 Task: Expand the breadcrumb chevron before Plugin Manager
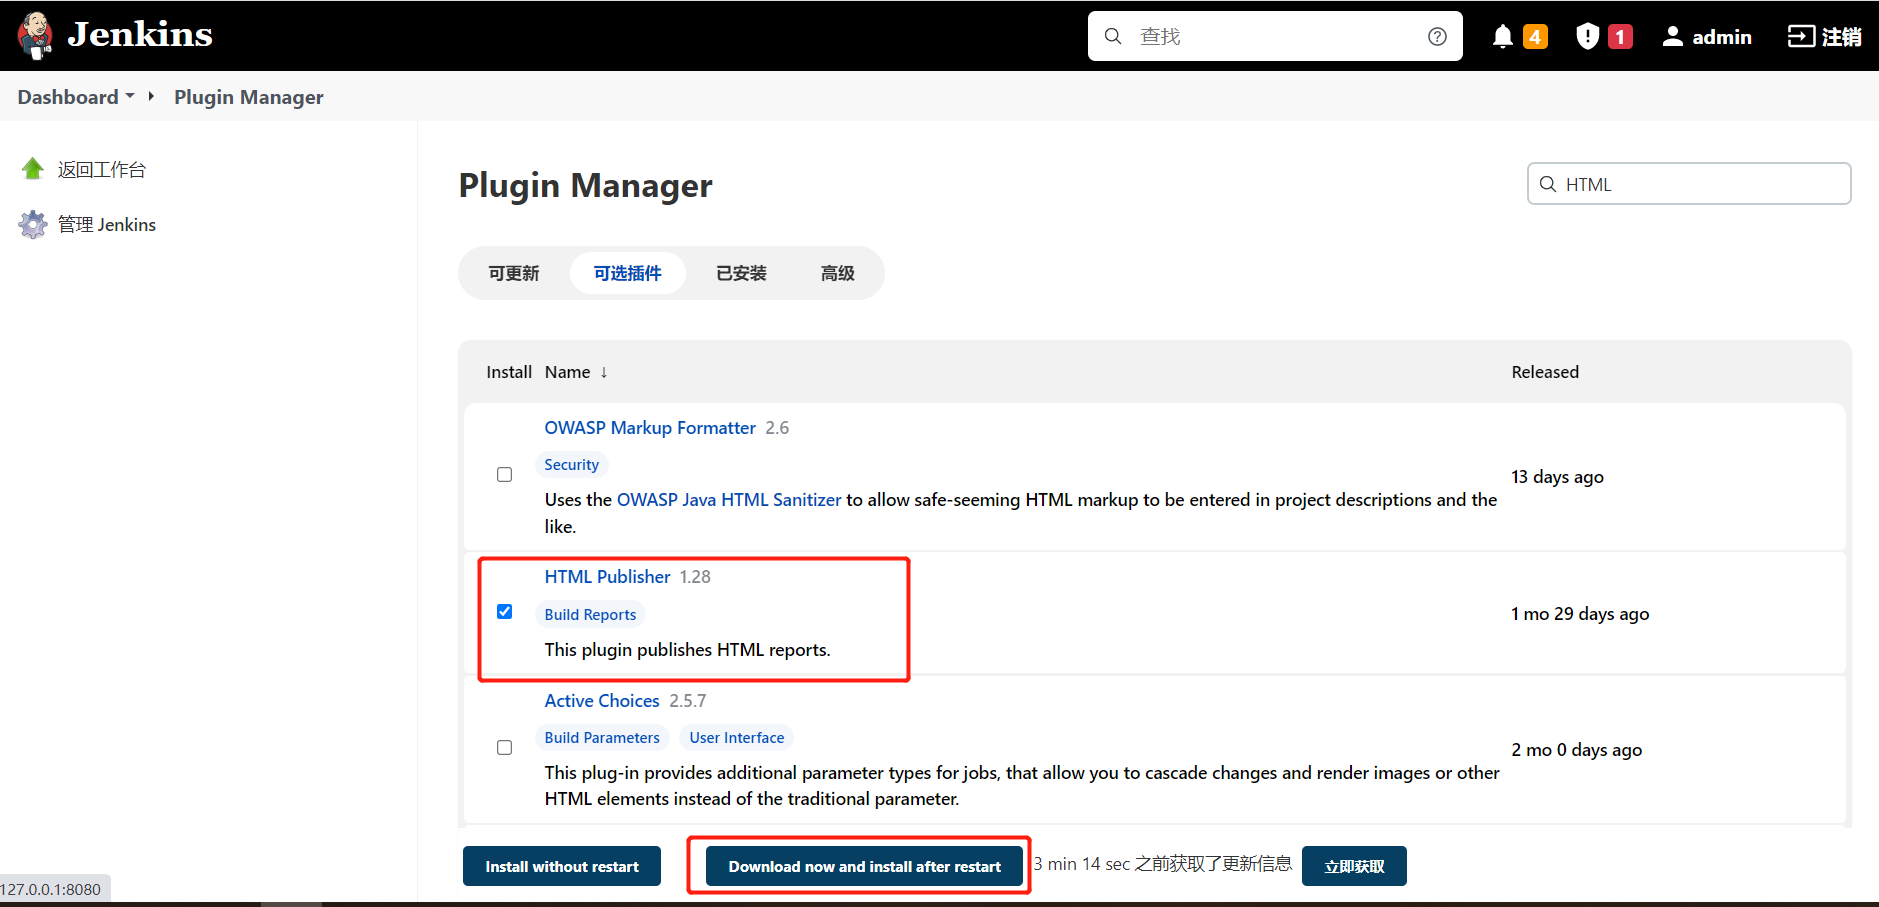point(151,96)
